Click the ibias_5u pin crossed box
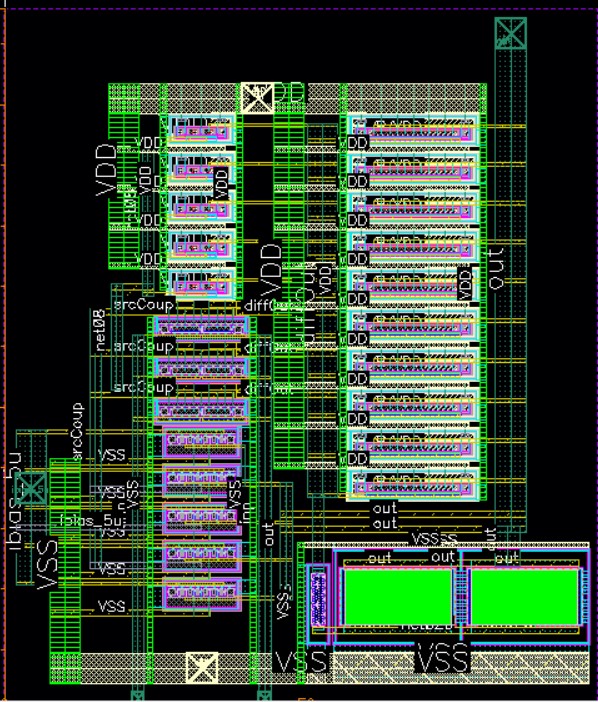Image resolution: width=598 pixels, height=702 pixels. [x=31, y=488]
